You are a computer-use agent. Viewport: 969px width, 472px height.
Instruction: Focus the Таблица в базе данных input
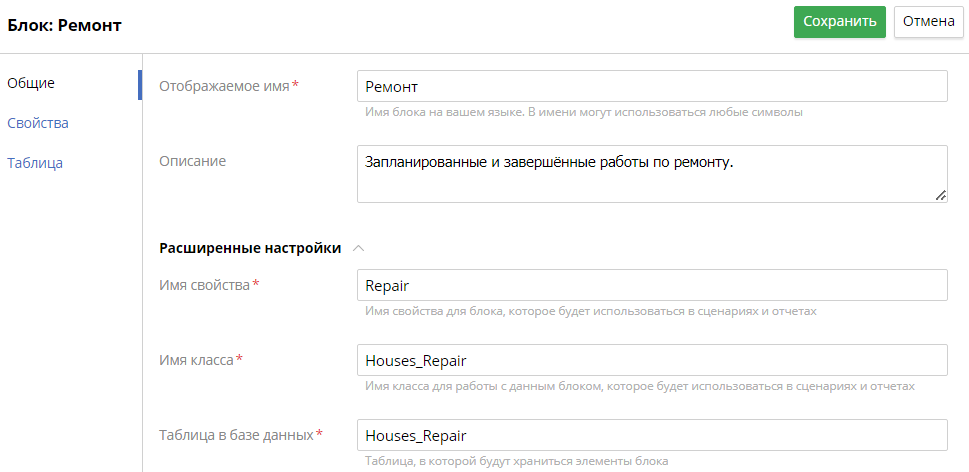[651, 435]
